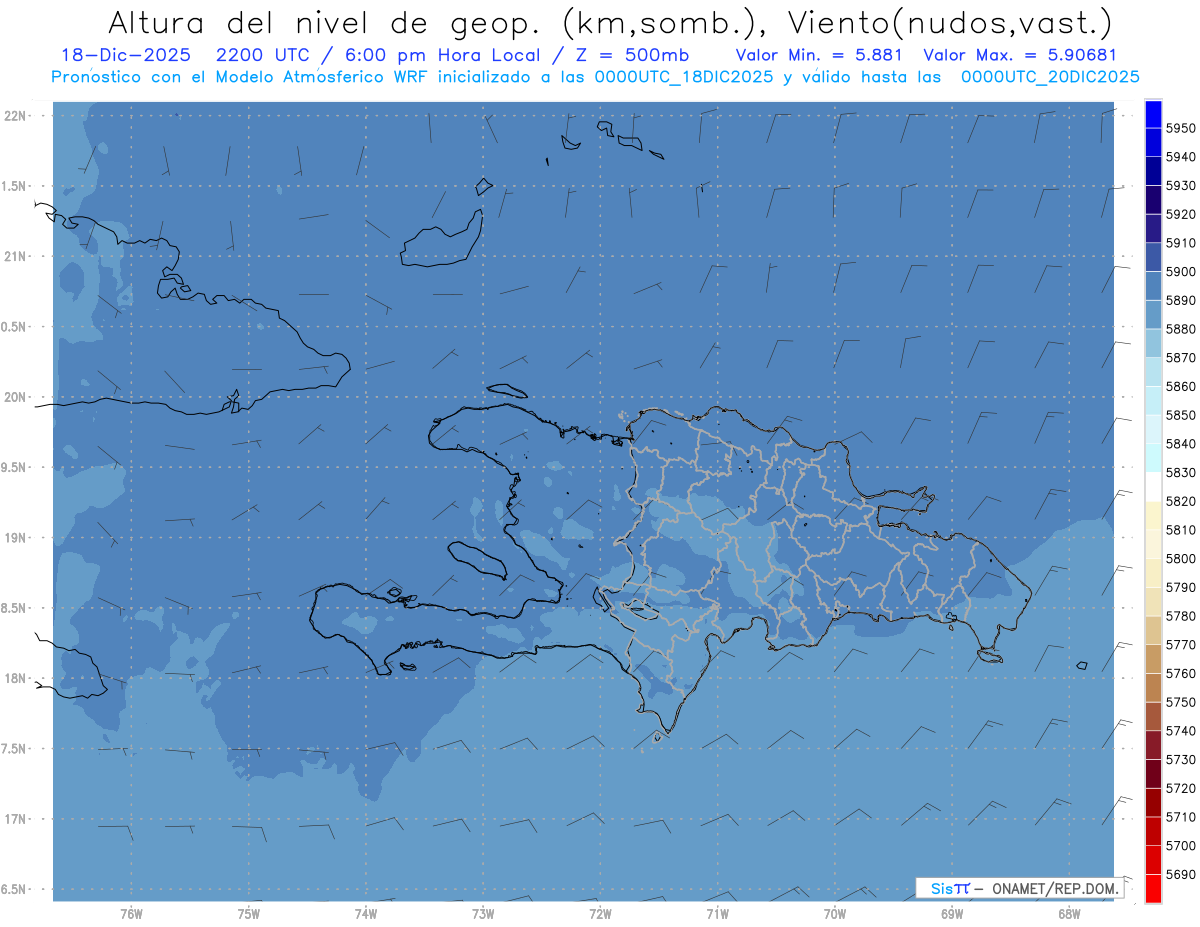This screenshot has height=927, width=1200.
Task: Click the 5700 colorbar value
Action: pos(1181,845)
